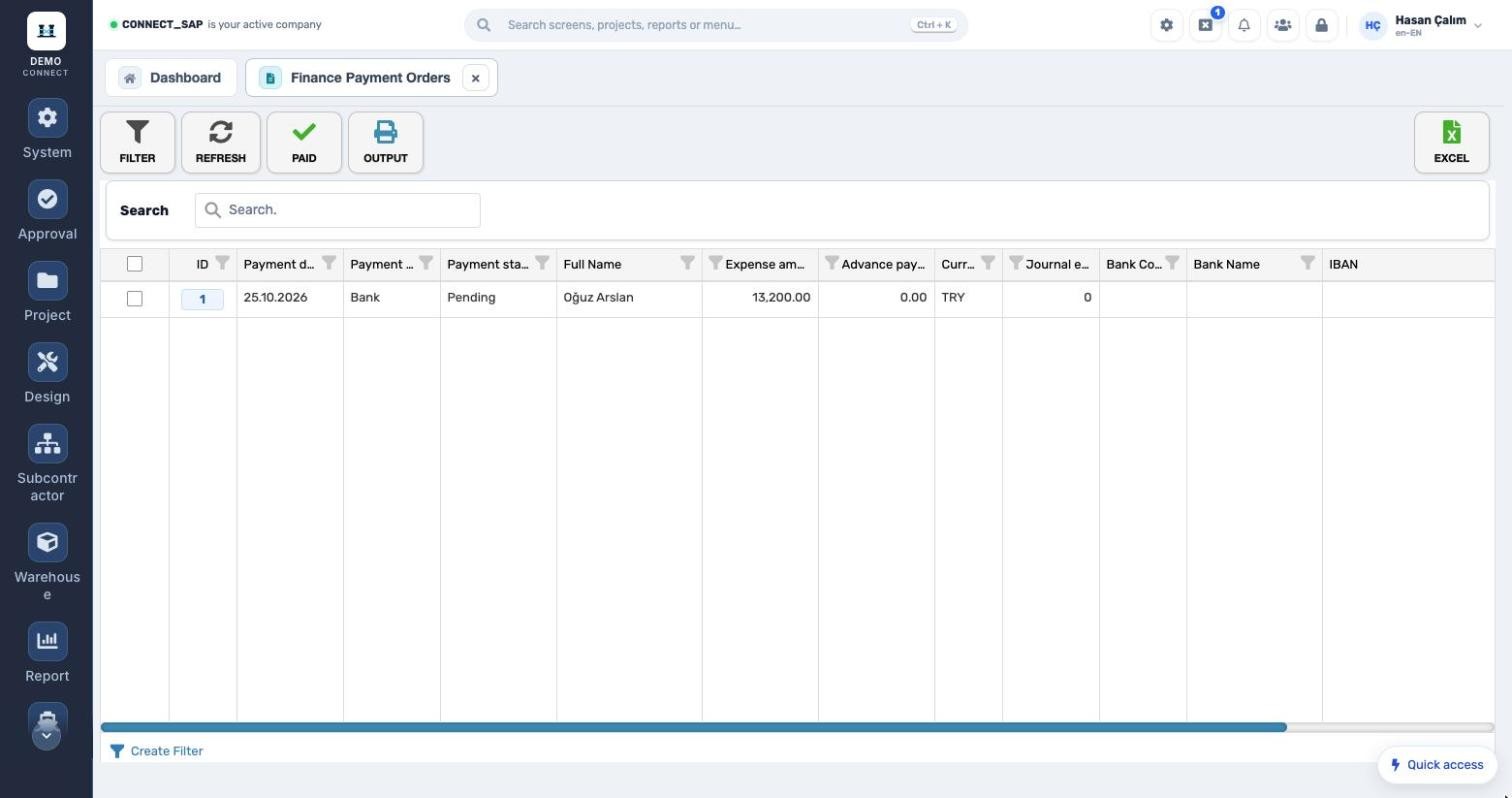This screenshot has width=1512, height=798.
Task: Tick the select-all checkbox in header
Action: 135,264
